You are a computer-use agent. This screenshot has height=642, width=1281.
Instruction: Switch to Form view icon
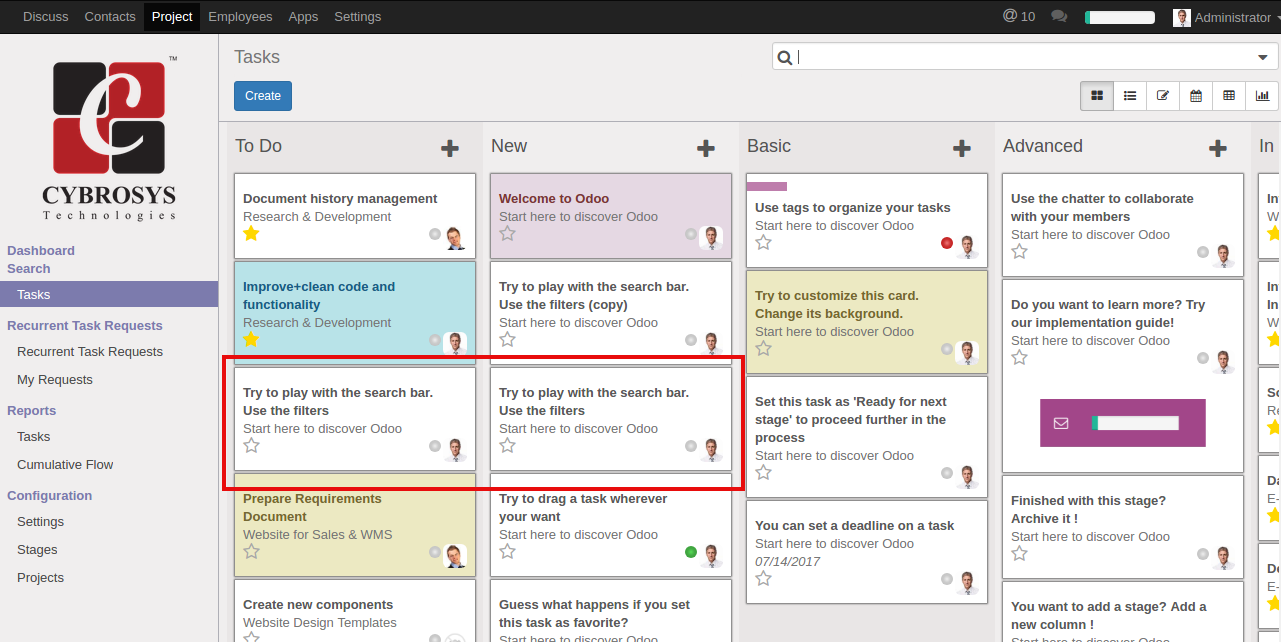pyautogui.click(x=1163, y=96)
